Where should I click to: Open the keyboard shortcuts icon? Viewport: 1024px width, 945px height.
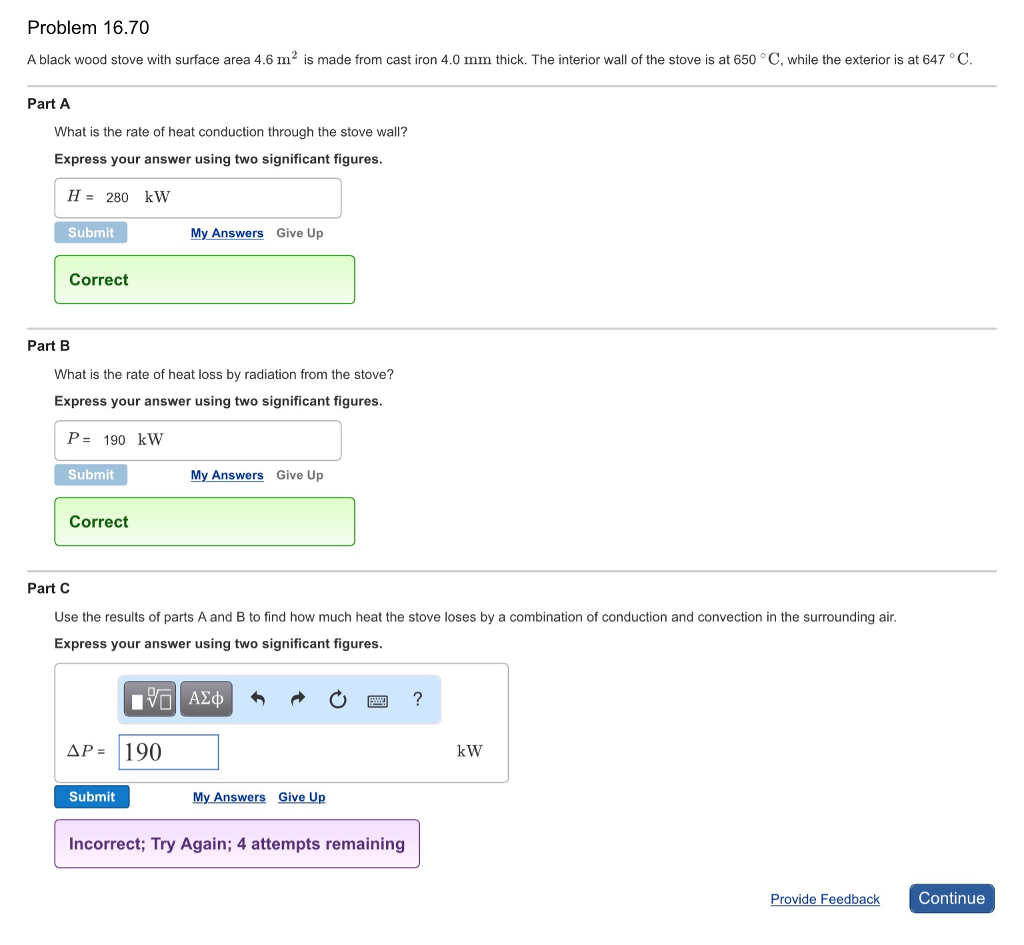[378, 700]
